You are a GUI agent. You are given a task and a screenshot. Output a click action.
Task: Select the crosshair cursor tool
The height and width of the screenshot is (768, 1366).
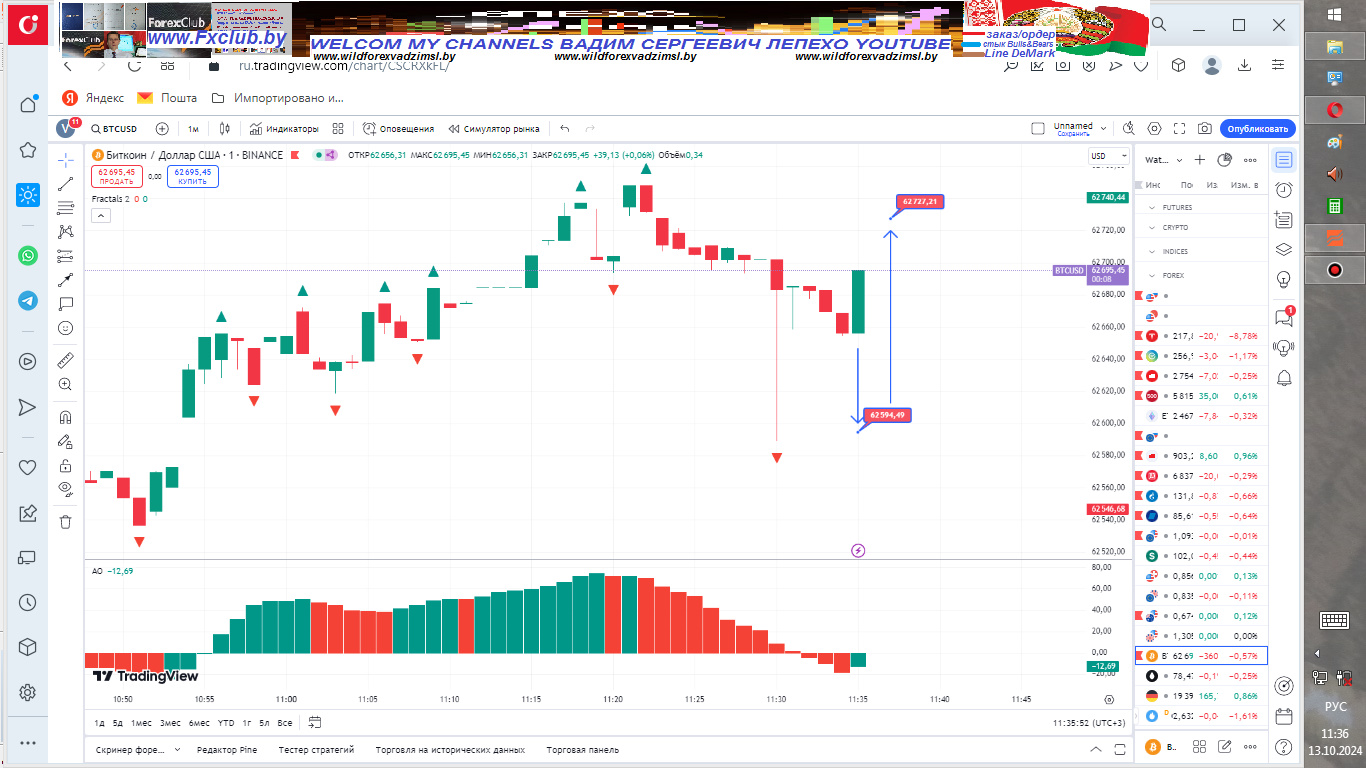tap(66, 160)
